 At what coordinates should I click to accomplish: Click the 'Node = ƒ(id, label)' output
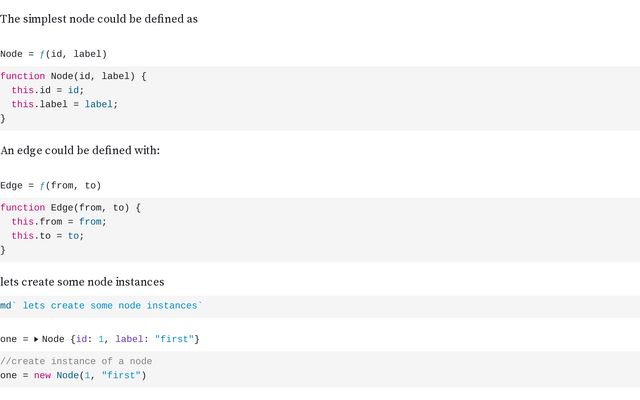coord(54,54)
